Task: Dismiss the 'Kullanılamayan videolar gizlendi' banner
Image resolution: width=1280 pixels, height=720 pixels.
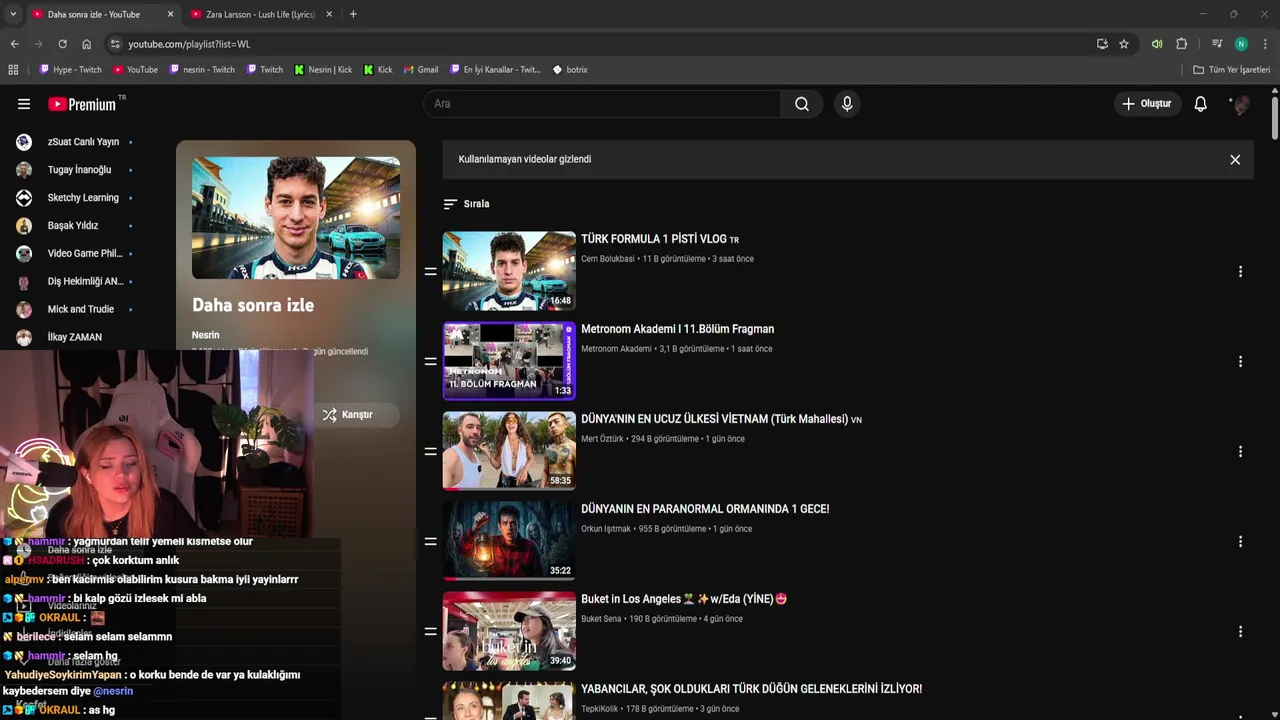Action: click(1235, 160)
